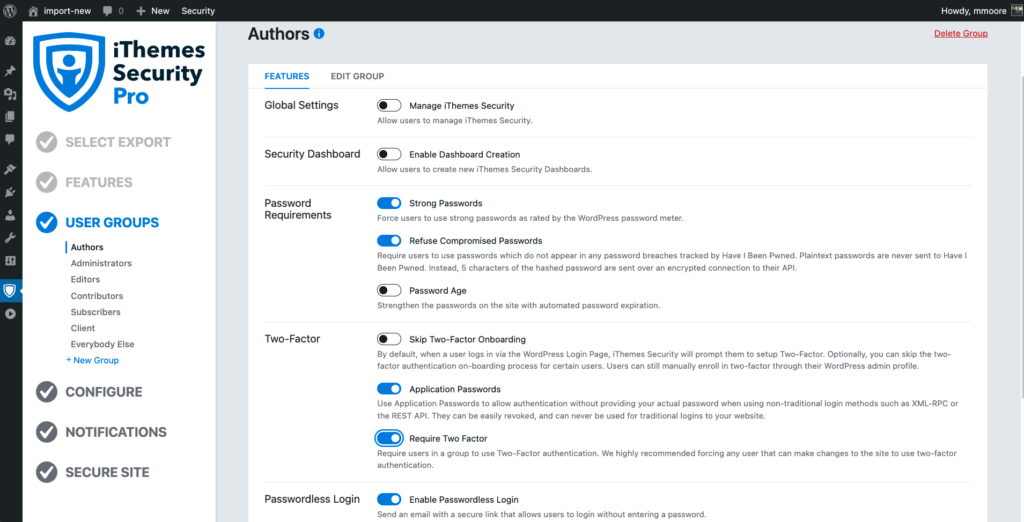The width and height of the screenshot is (1024, 522).
Task: Enable Dashboard Creation toggle
Action: [389, 154]
